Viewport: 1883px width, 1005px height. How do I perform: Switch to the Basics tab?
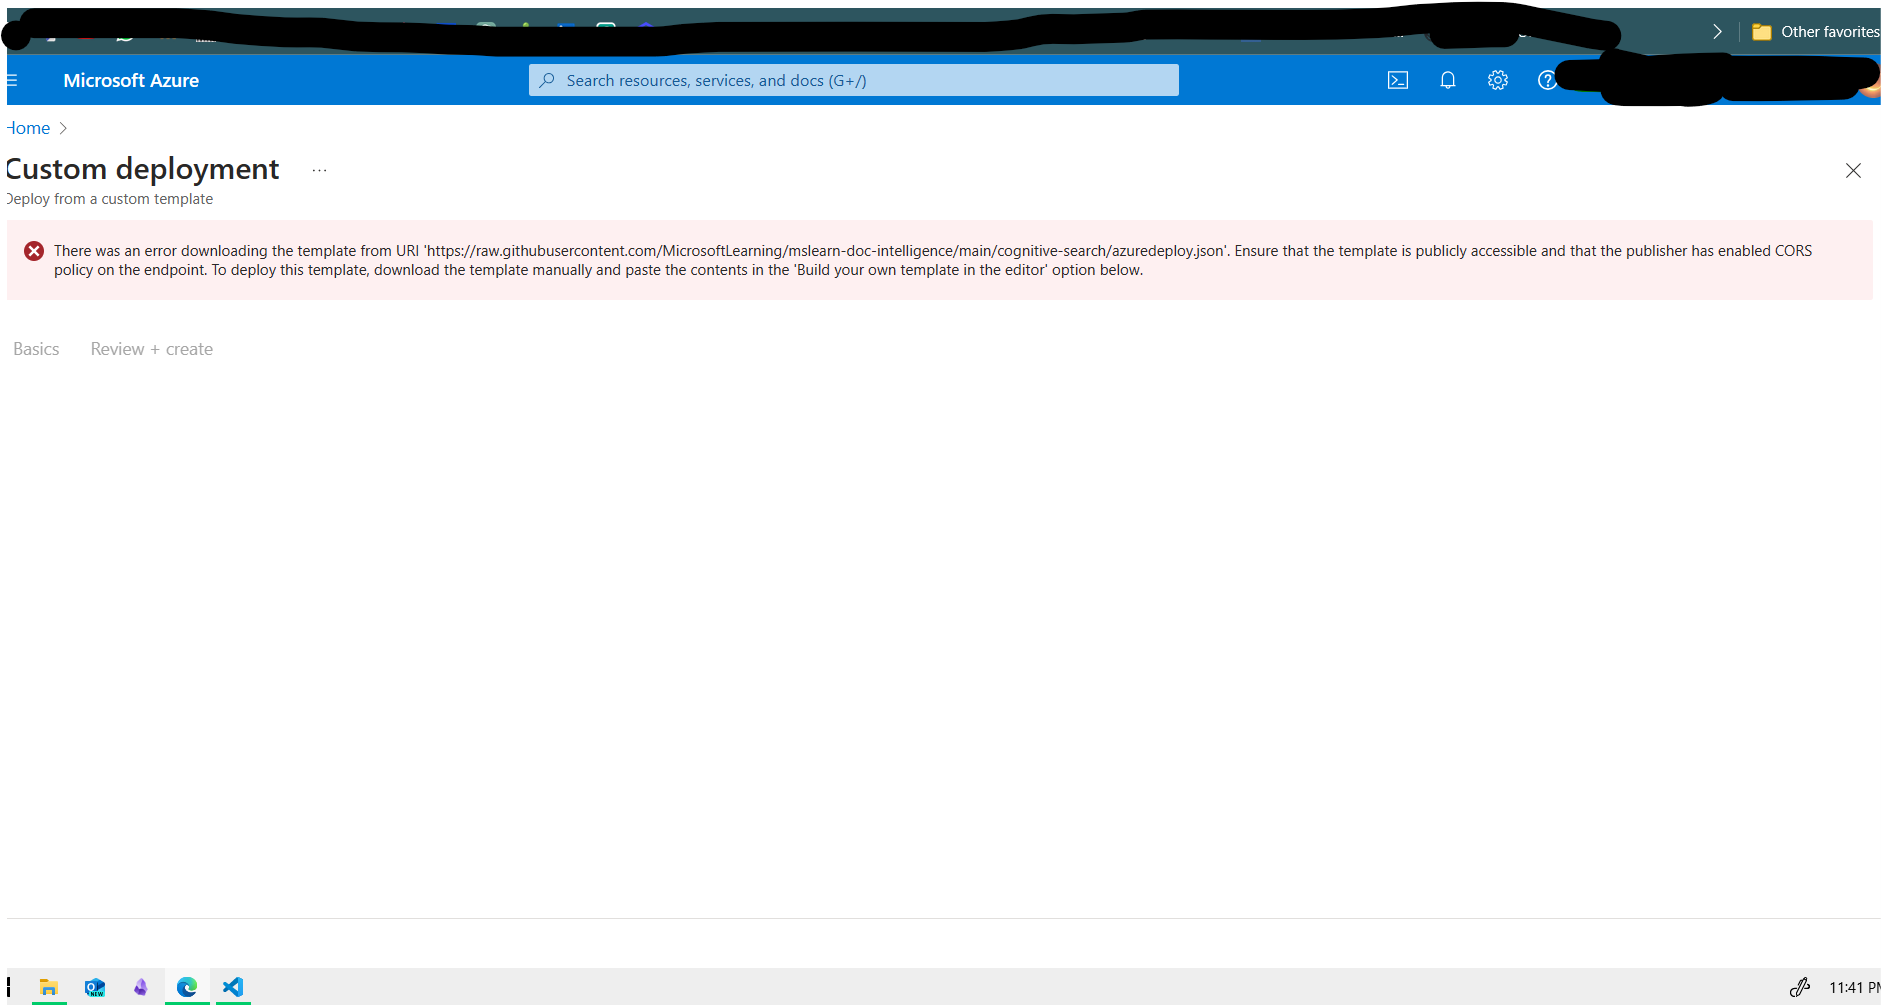pos(36,349)
